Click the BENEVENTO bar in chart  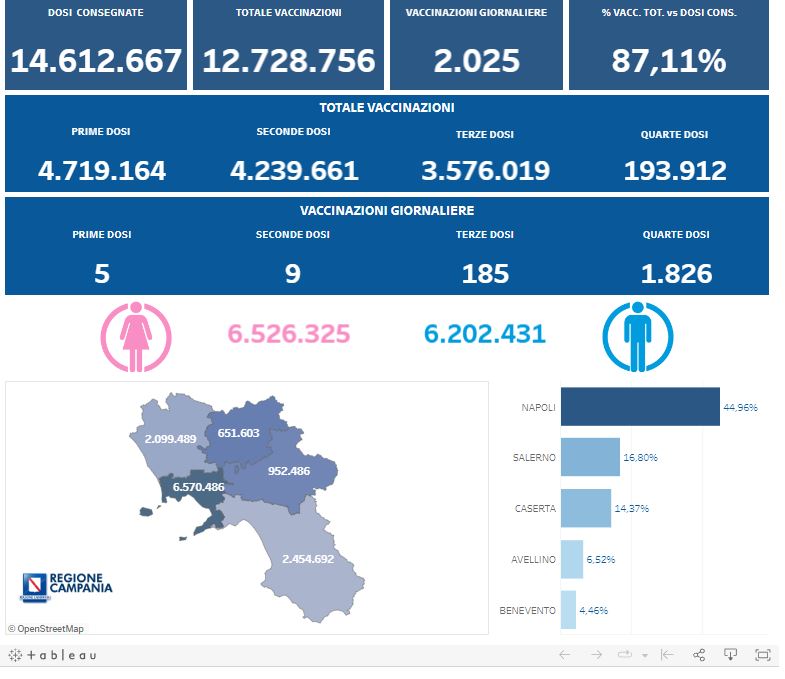[568, 609]
